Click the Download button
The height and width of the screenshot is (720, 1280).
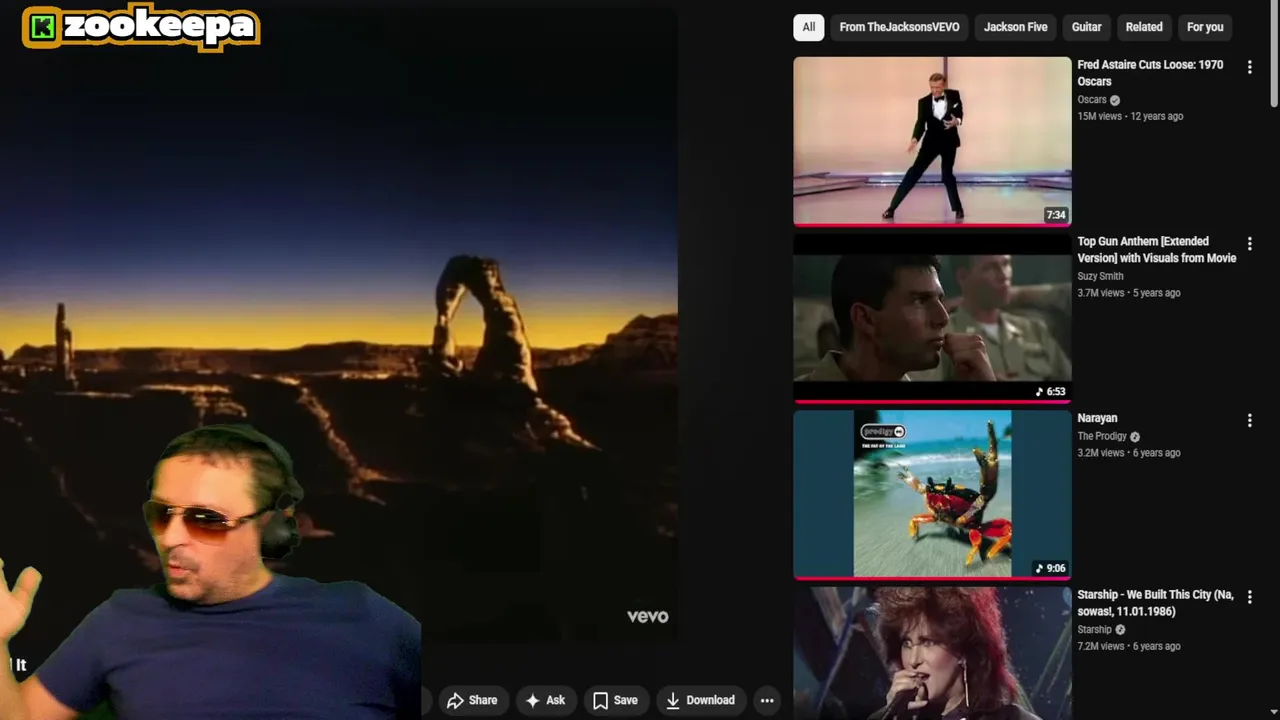700,700
